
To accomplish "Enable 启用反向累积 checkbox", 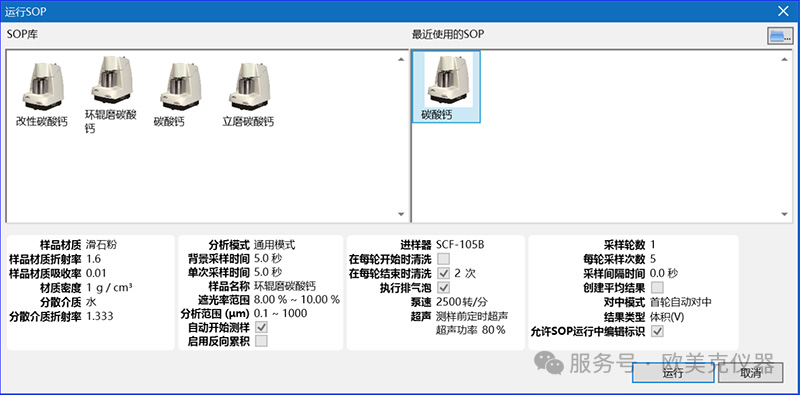I will coord(261,341).
